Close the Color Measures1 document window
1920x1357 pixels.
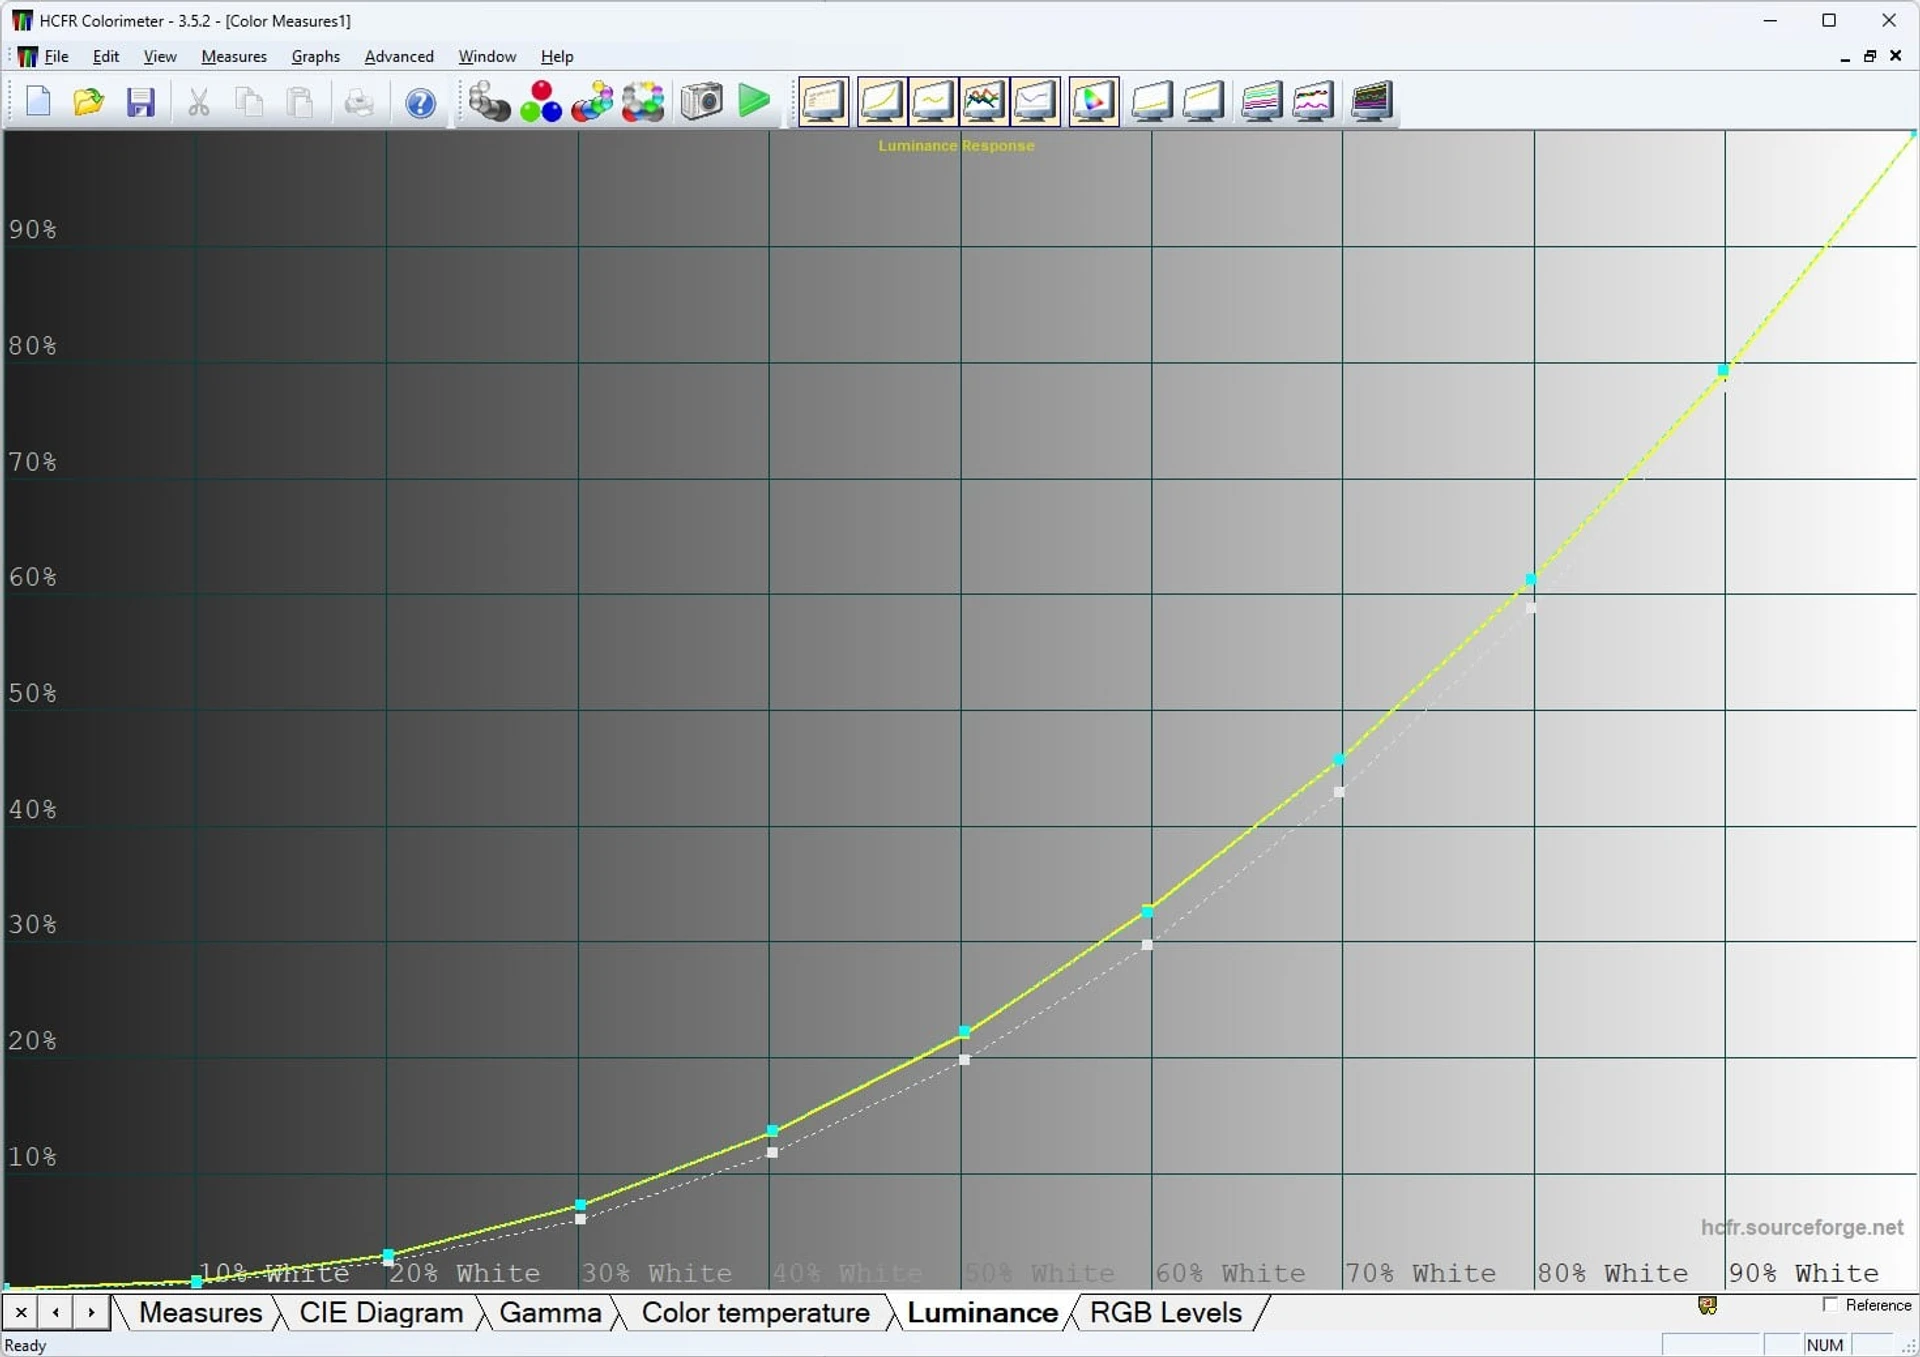click(x=1895, y=57)
